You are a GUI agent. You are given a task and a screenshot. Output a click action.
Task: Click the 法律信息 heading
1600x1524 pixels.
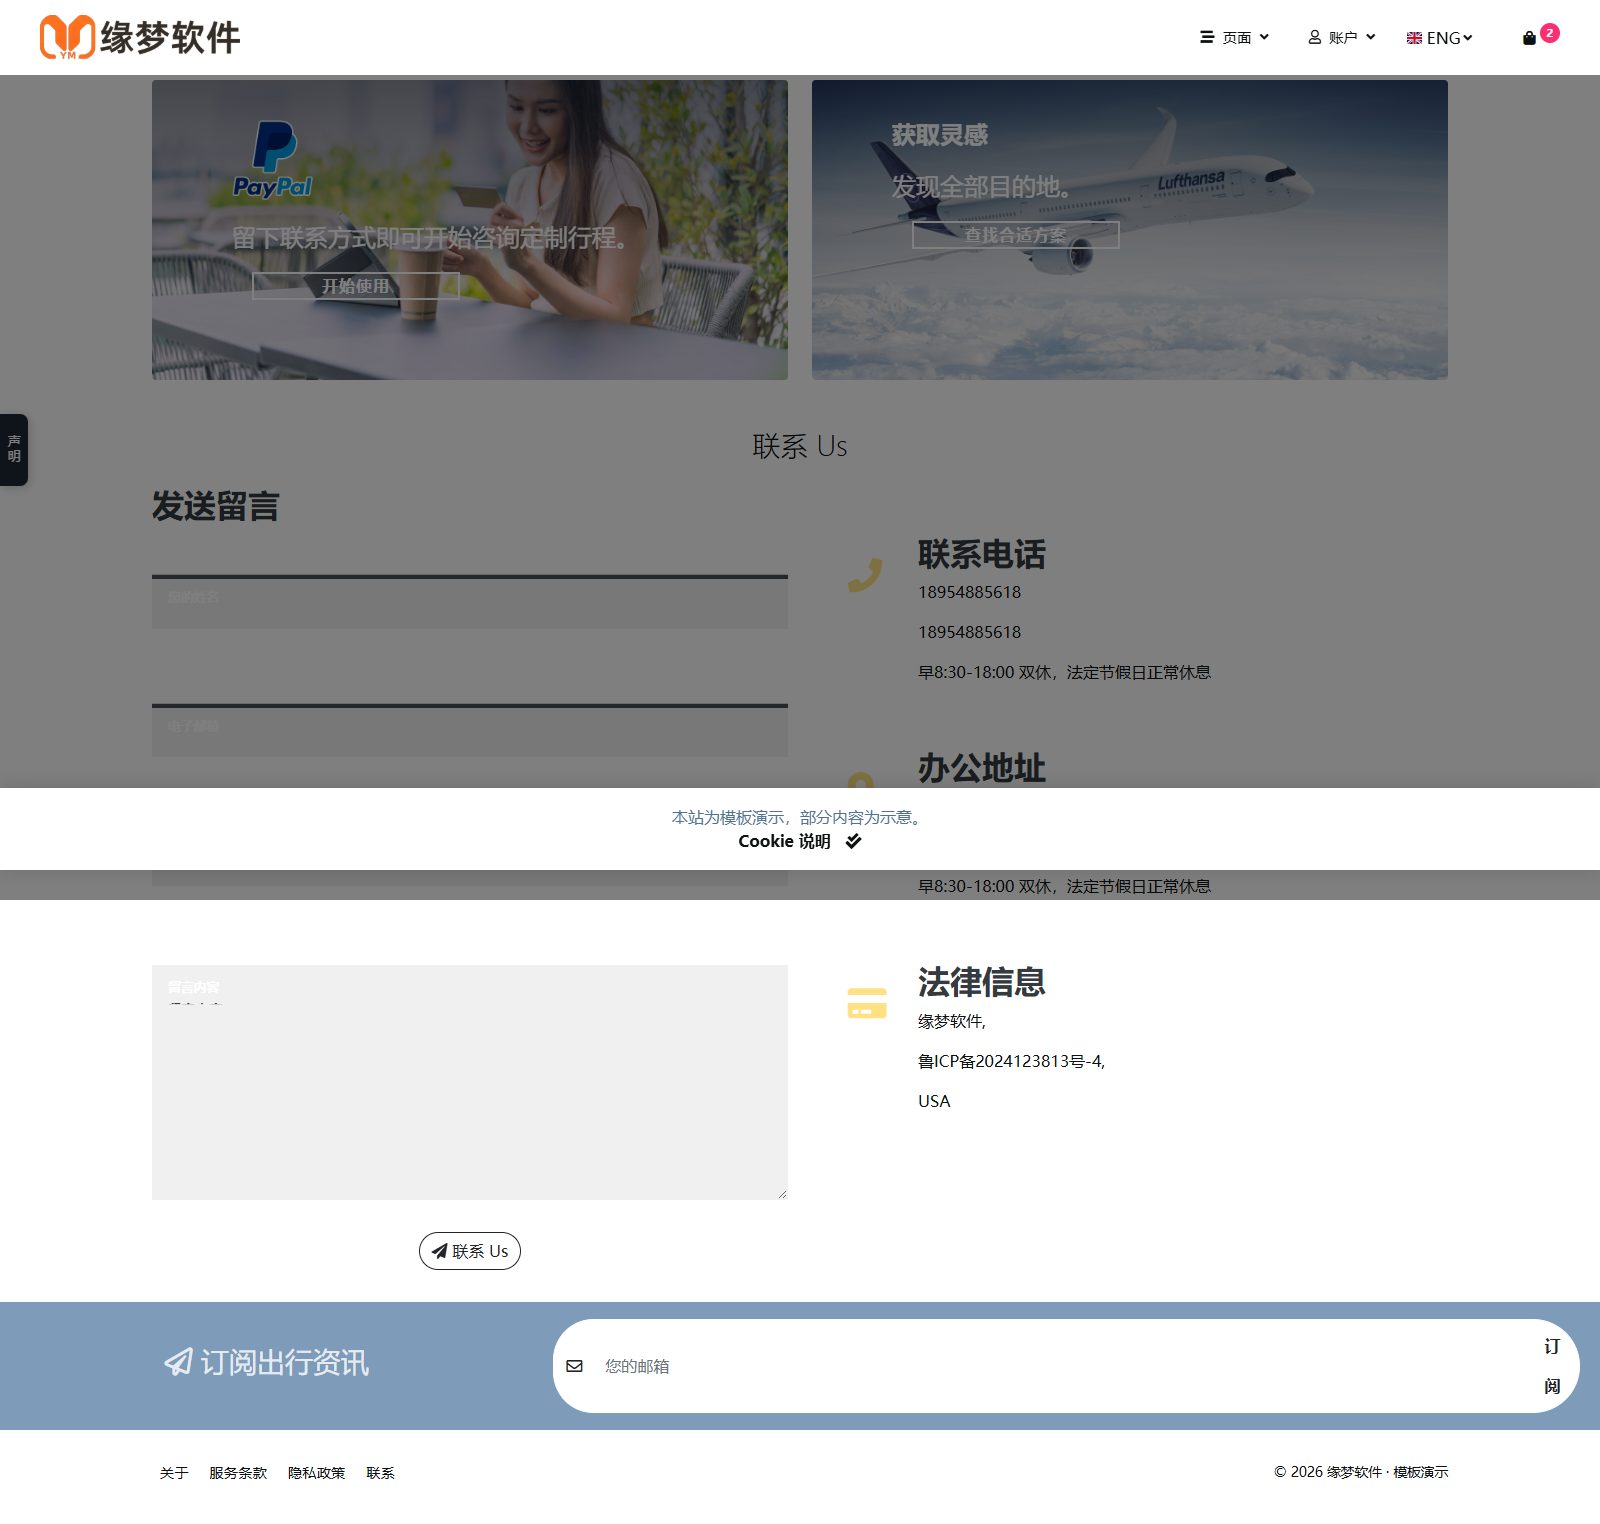pyautogui.click(x=982, y=982)
